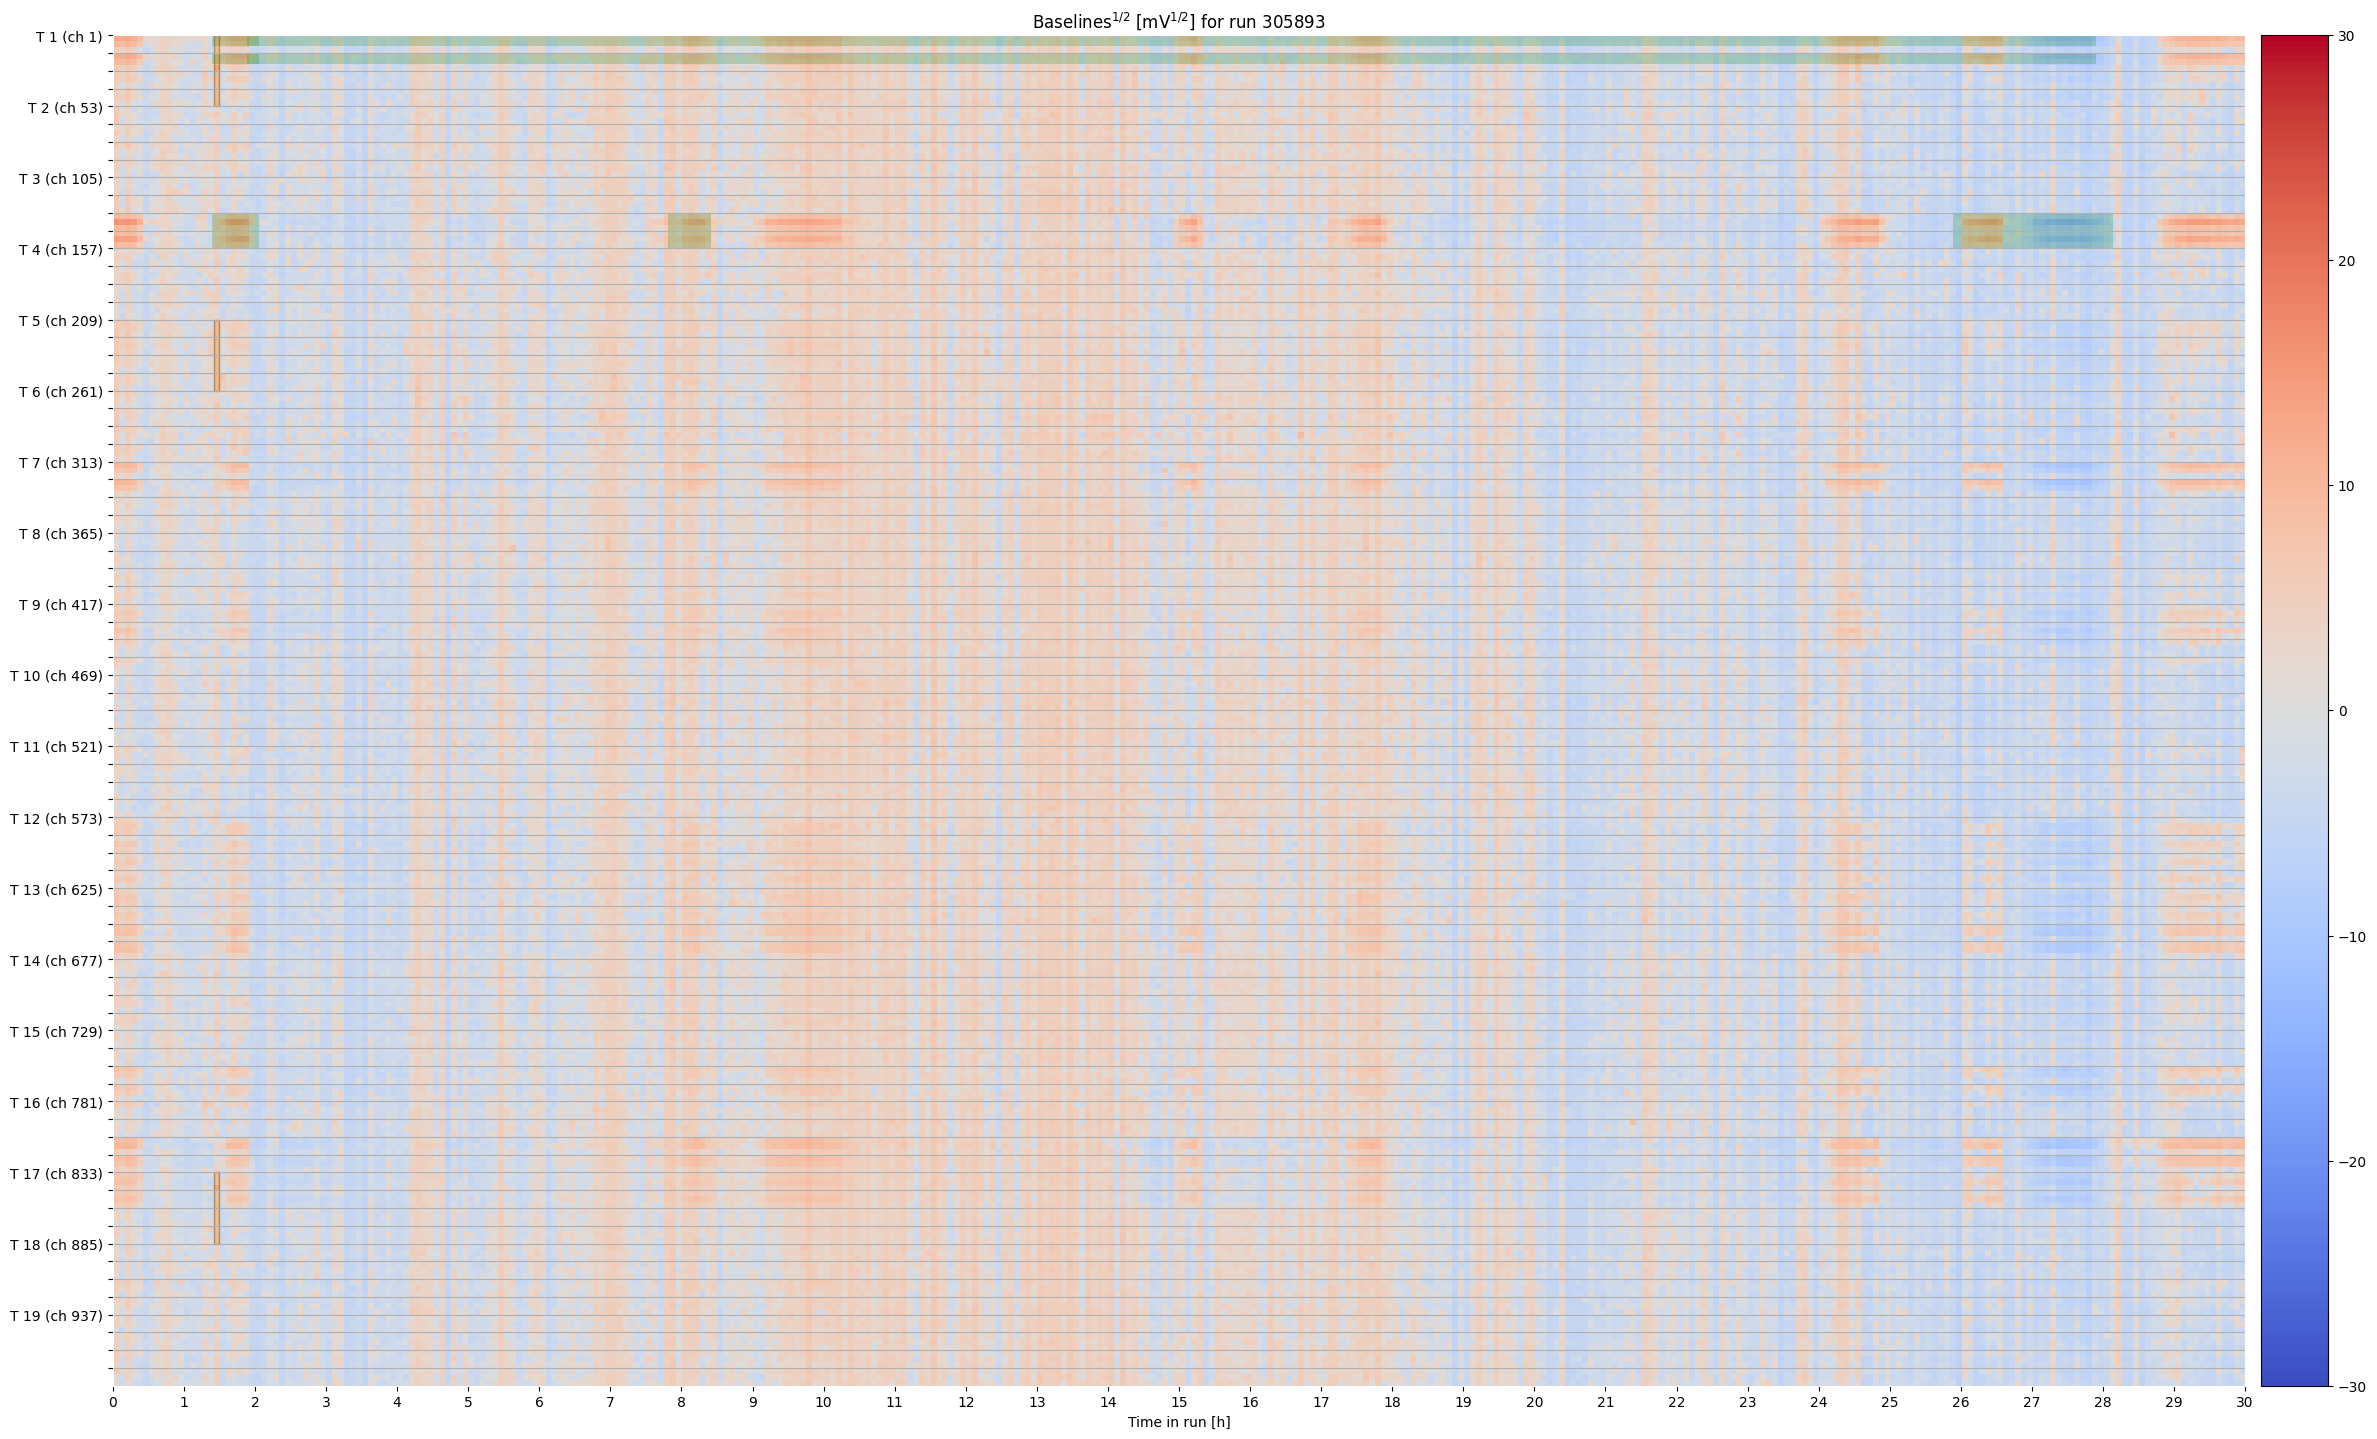Click the hour 0 tick on time axis
This screenshot has height=1439, width=2377.
[x=113, y=1402]
